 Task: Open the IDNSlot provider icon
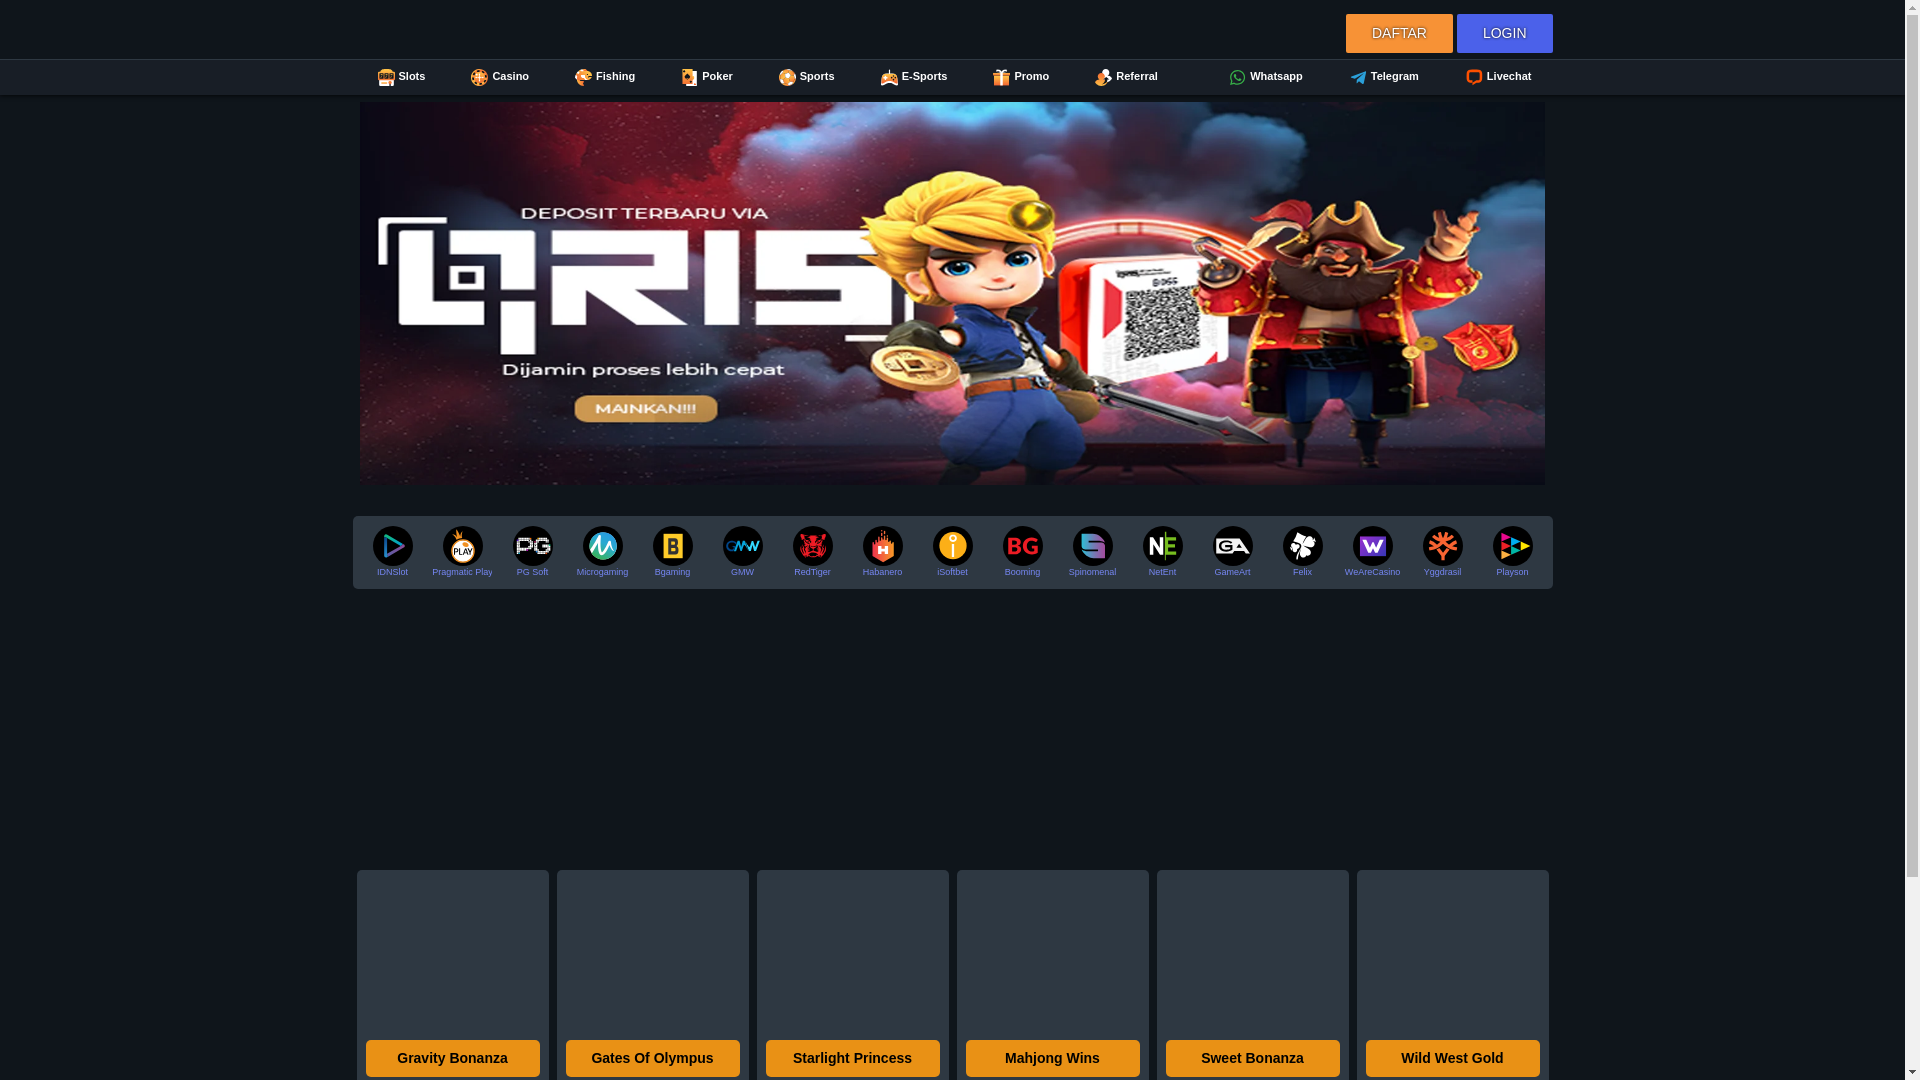coord(392,546)
